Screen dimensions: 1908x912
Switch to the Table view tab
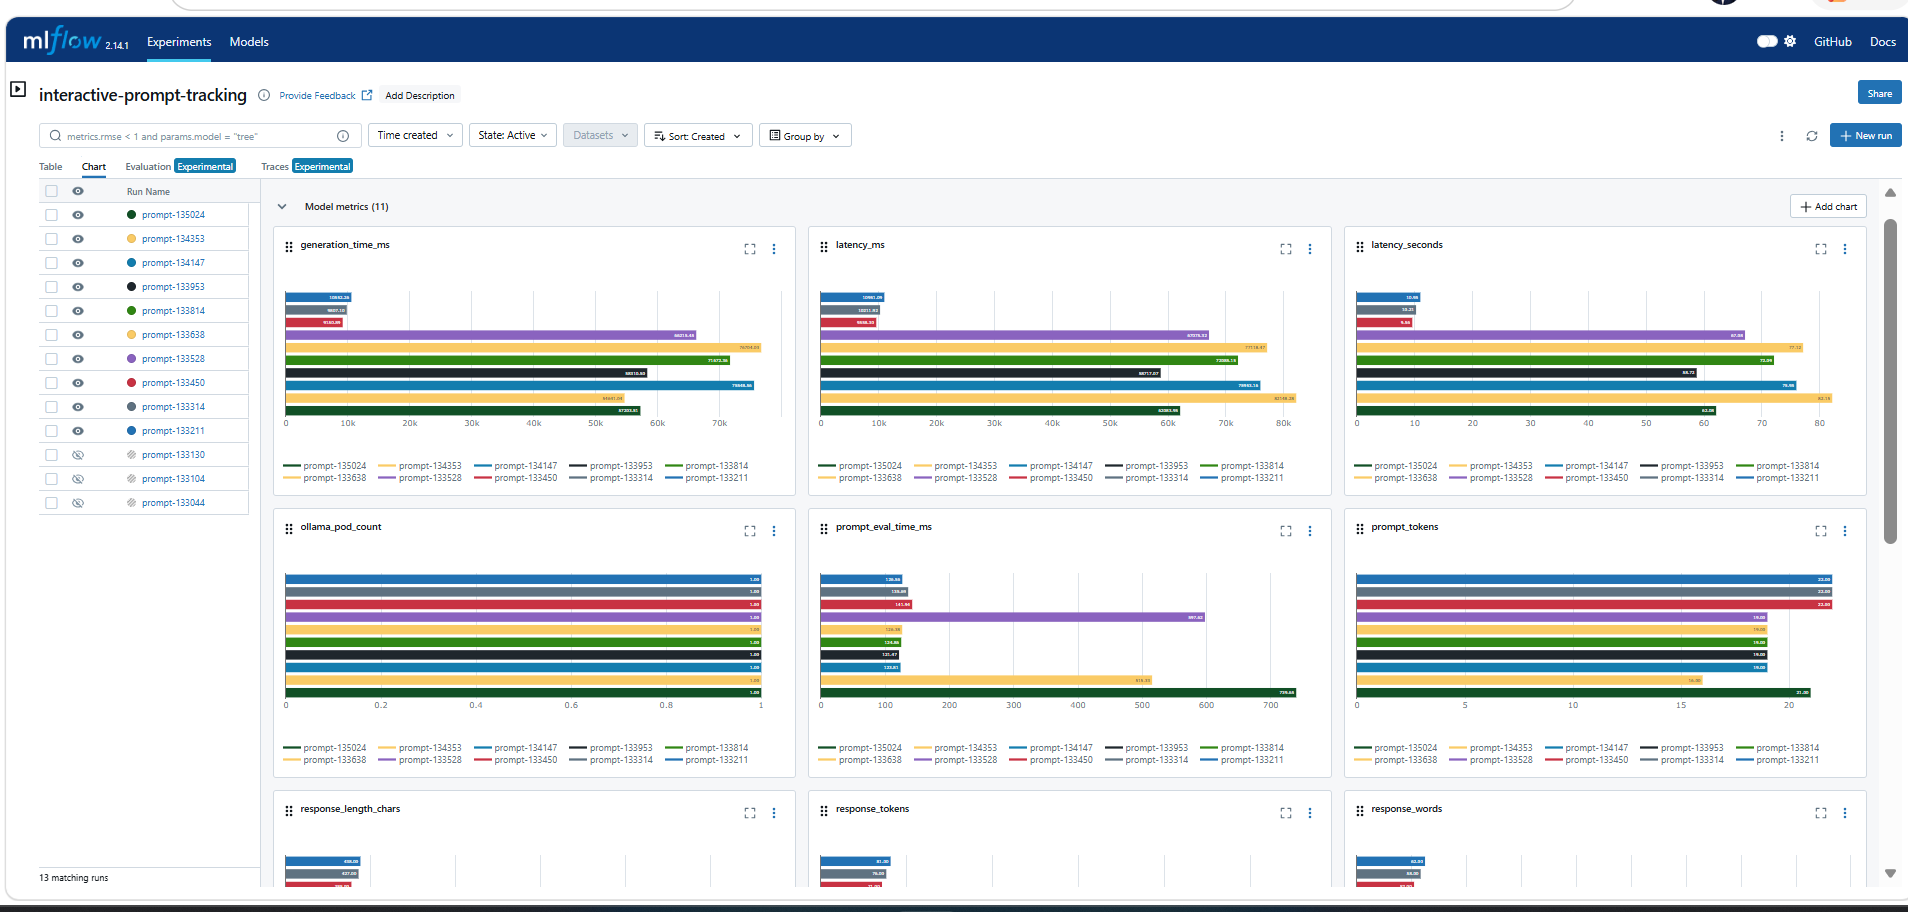pyautogui.click(x=50, y=167)
